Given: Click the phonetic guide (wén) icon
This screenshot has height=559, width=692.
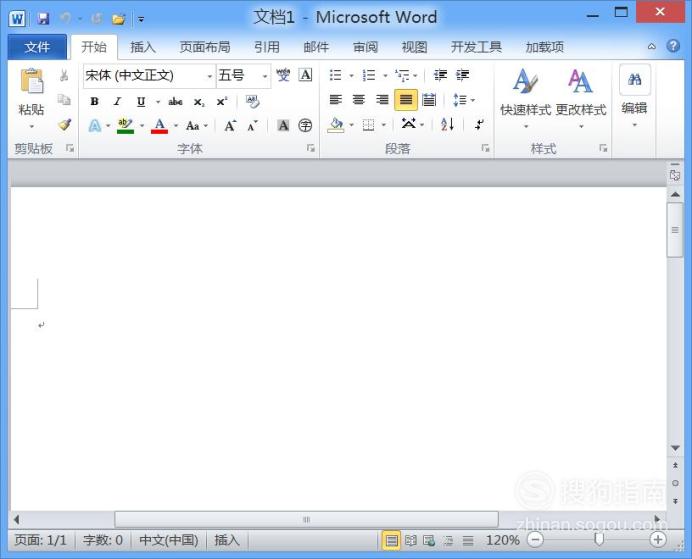Looking at the screenshot, I should (x=283, y=75).
